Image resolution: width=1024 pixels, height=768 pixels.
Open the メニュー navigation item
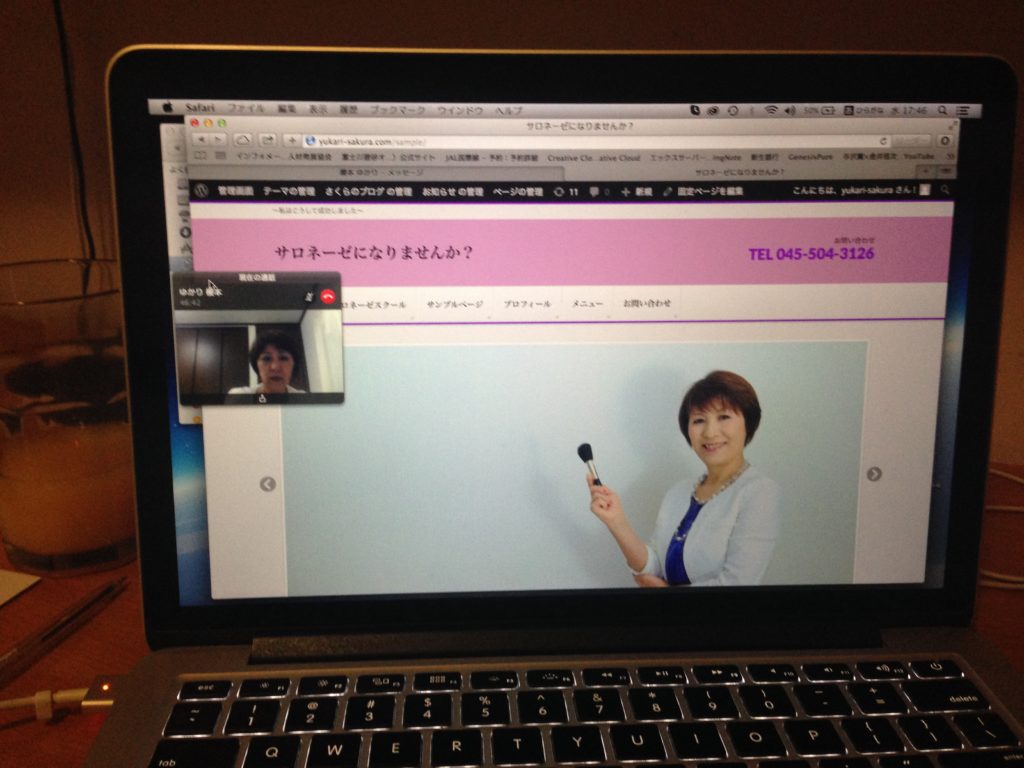point(587,304)
